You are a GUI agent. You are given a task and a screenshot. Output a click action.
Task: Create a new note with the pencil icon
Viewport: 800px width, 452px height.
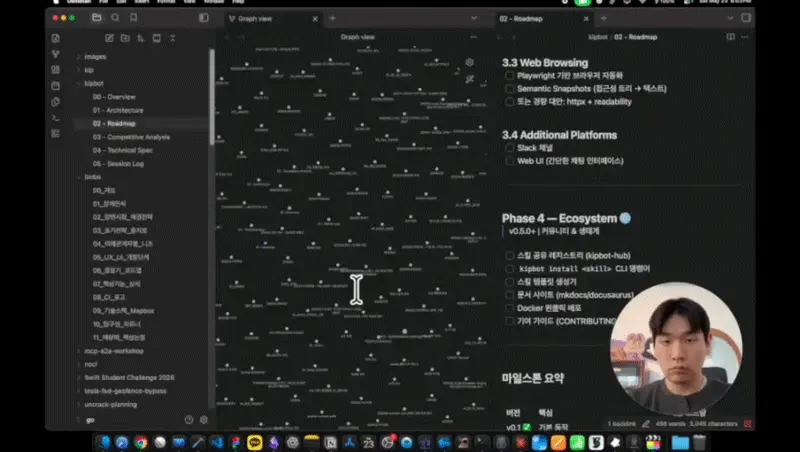(109, 38)
